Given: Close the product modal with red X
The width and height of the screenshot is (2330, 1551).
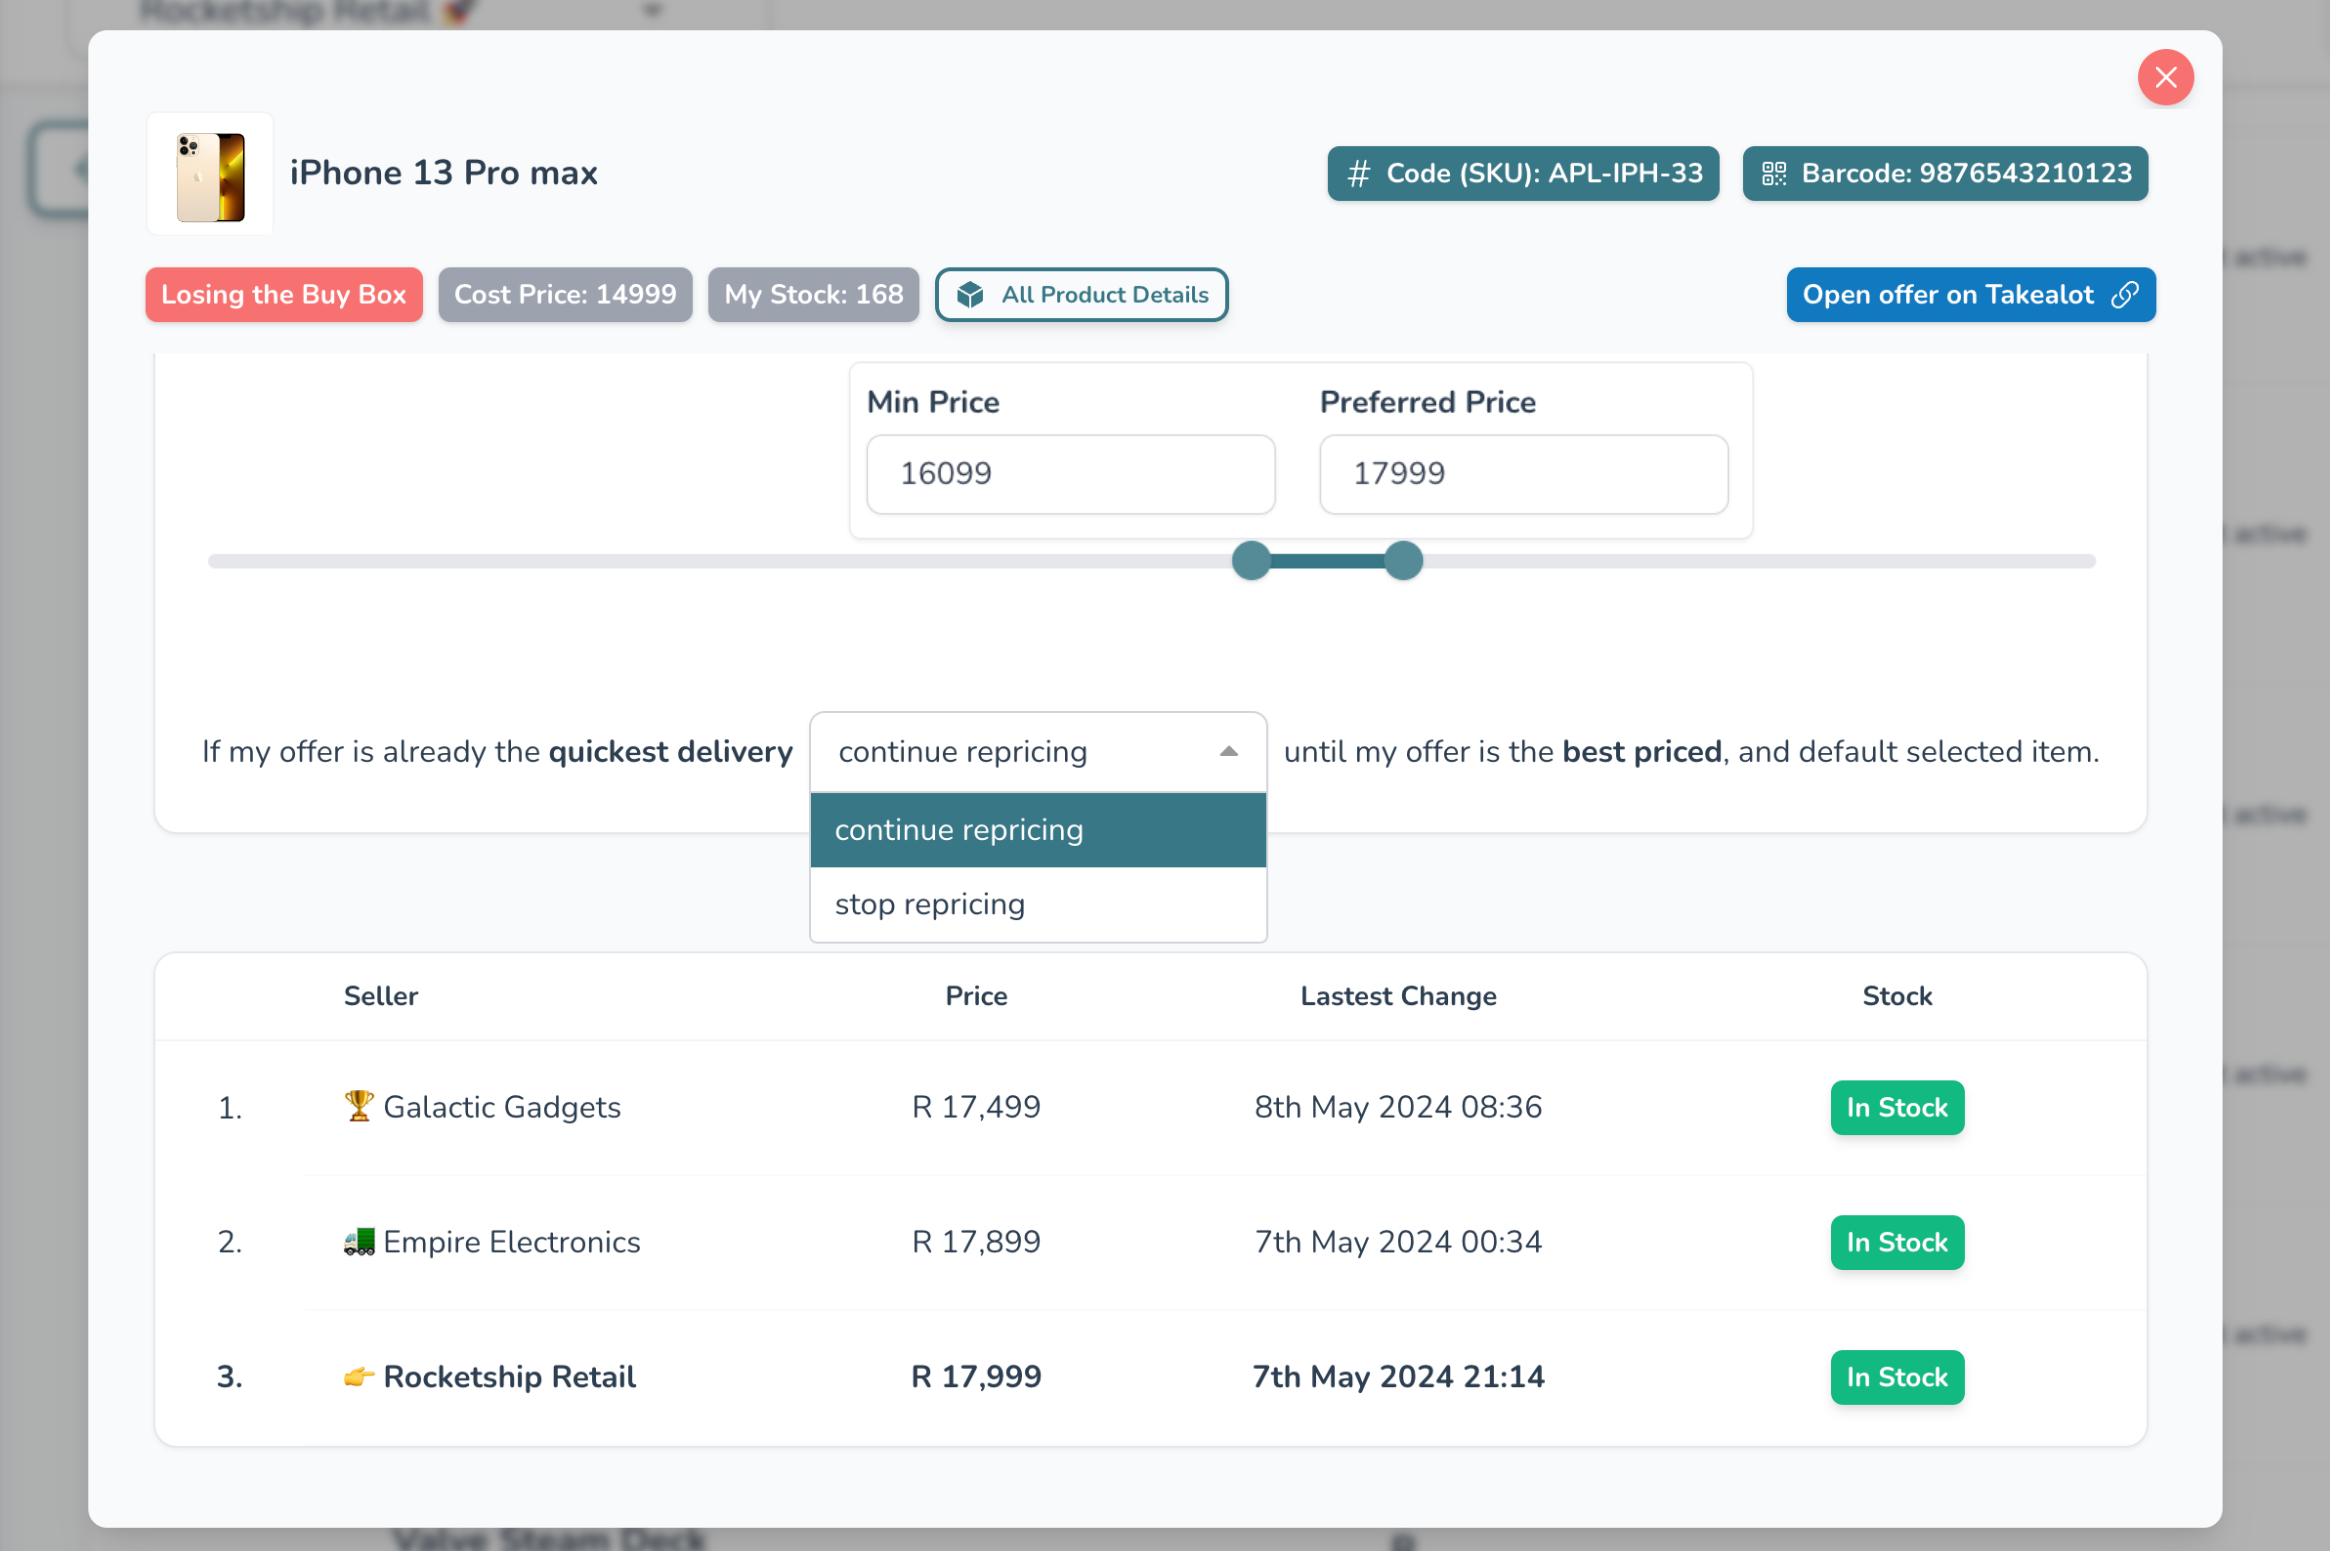Looking at the screenshot, I should click(x=2165, y=77).
